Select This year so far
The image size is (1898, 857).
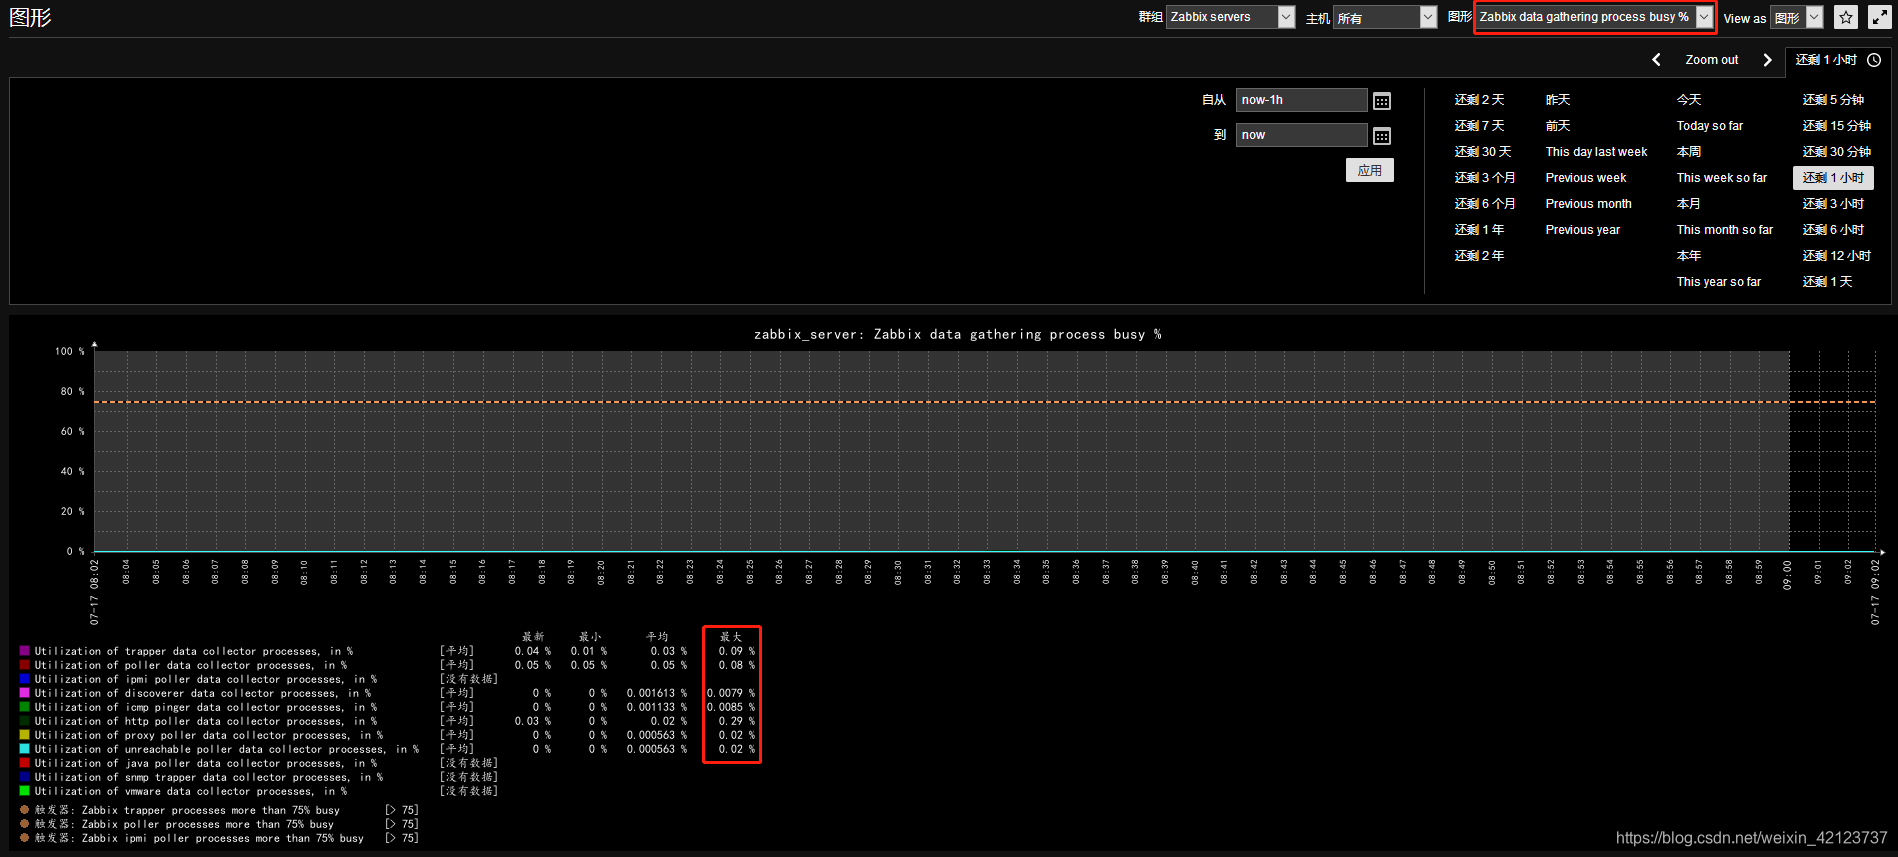tap(1719, 282)
